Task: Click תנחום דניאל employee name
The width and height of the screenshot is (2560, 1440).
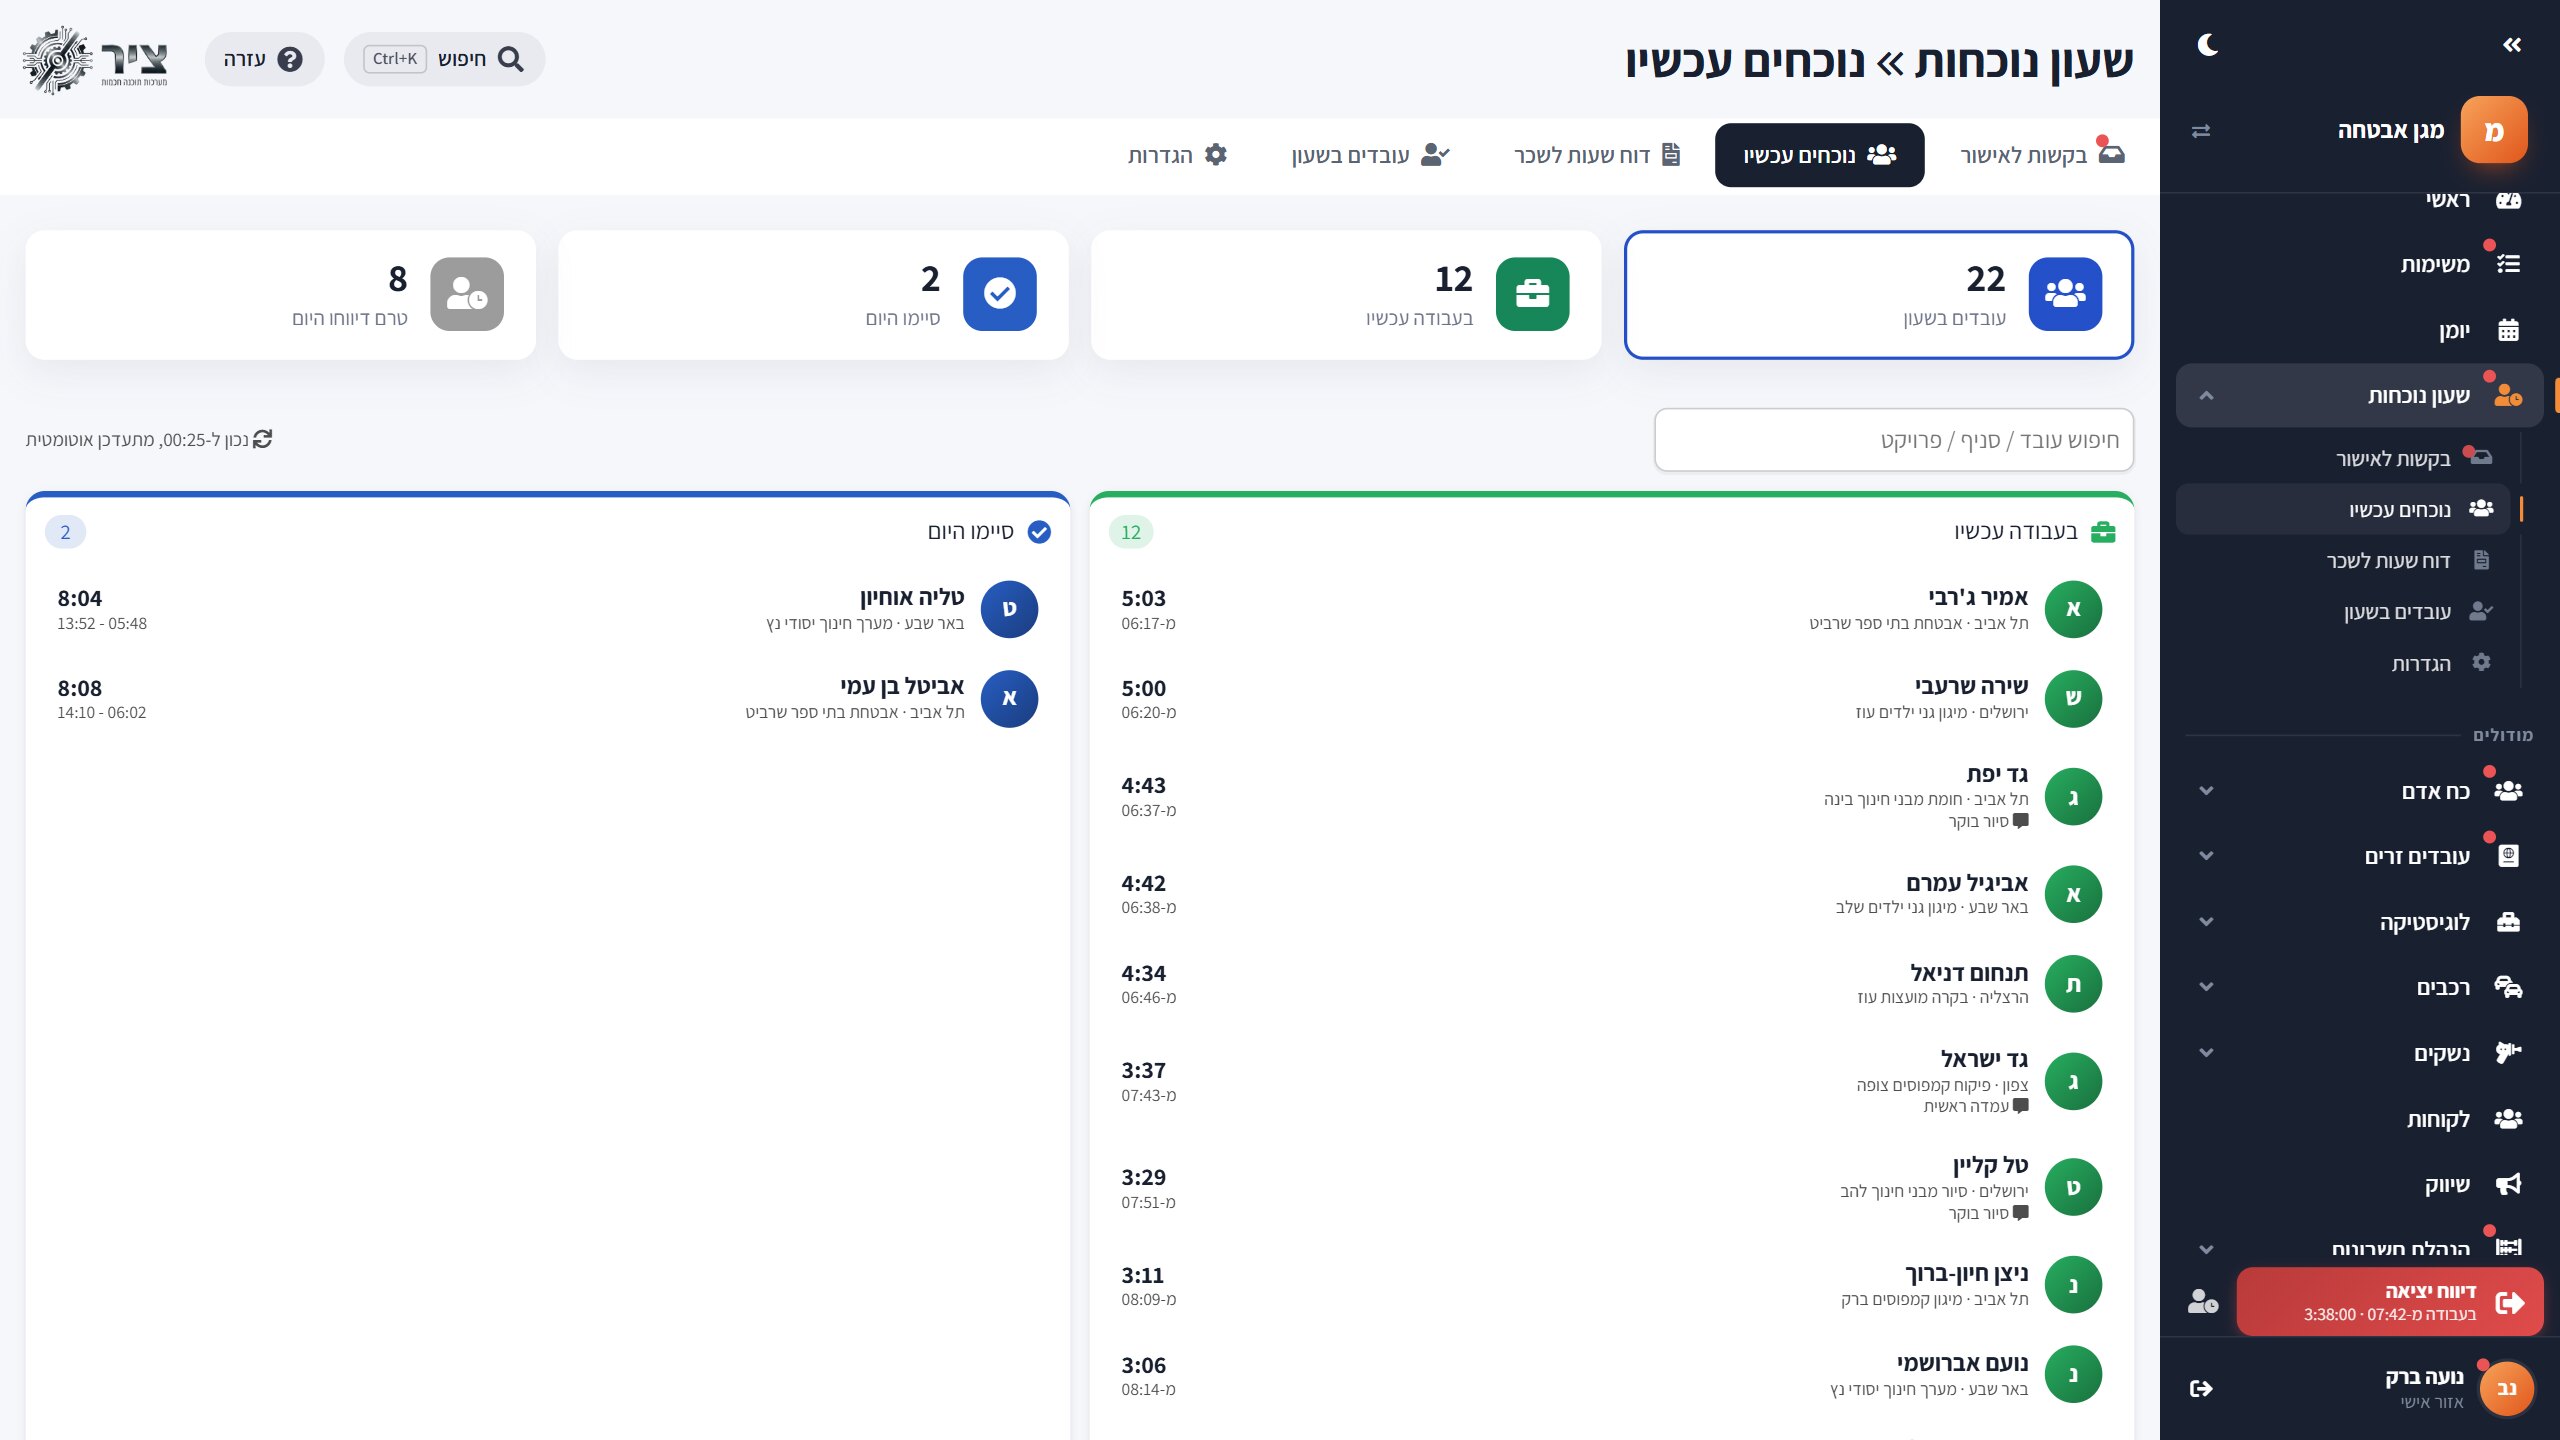Action: pos(1969,973)
